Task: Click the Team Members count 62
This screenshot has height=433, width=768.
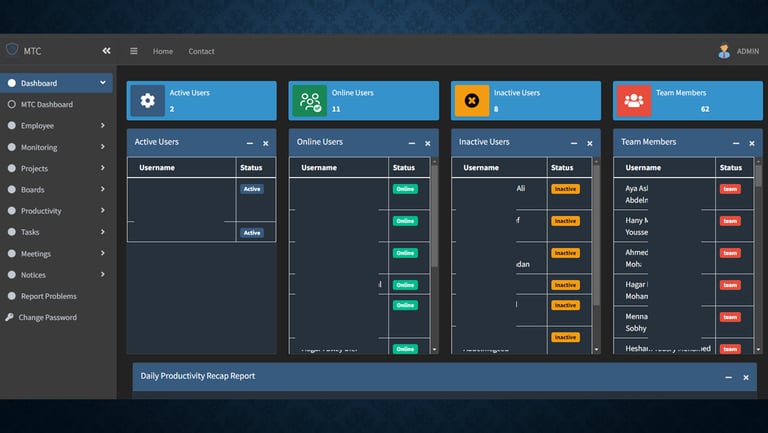Action: [705, 109]
